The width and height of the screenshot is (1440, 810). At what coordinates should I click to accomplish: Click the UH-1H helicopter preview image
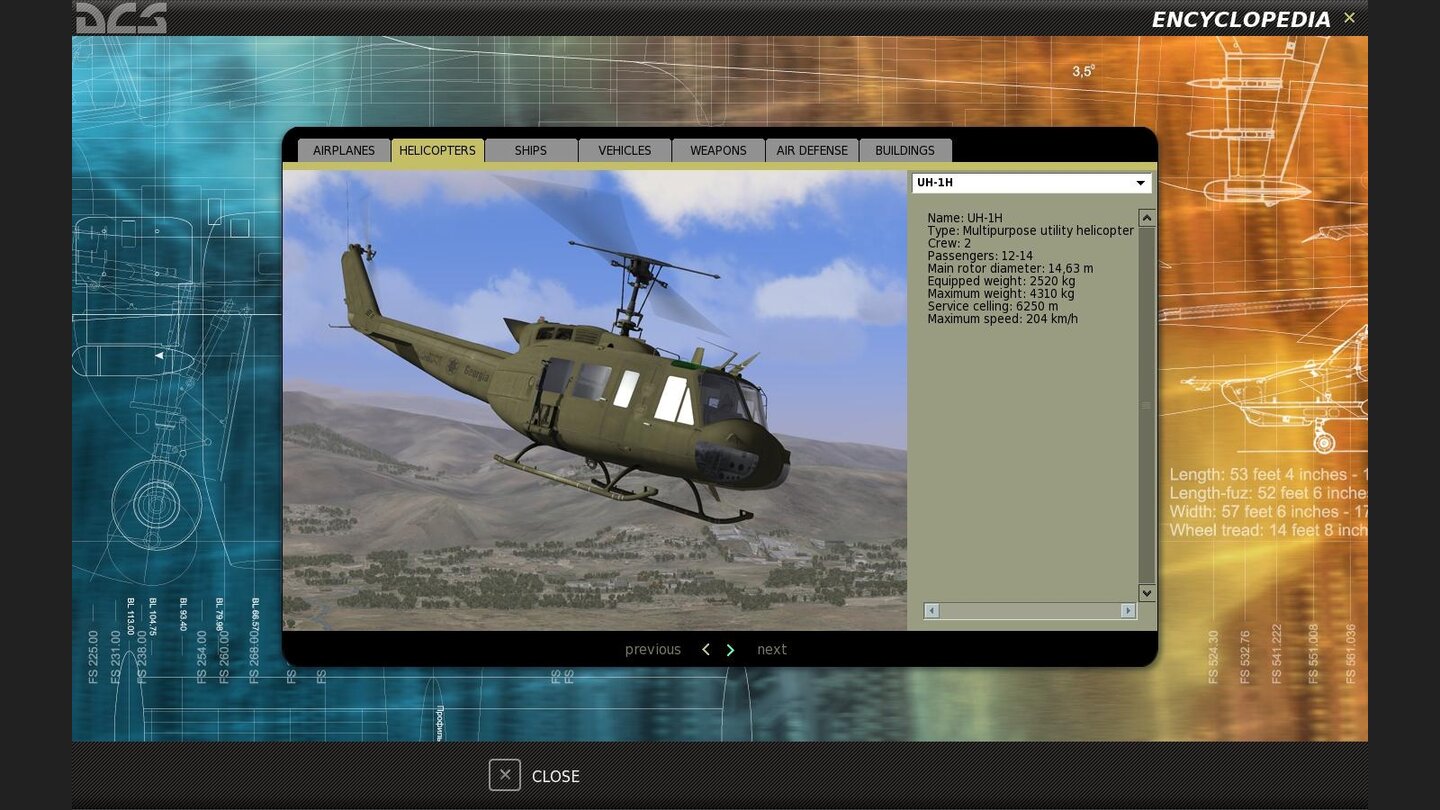coord(595,400)
